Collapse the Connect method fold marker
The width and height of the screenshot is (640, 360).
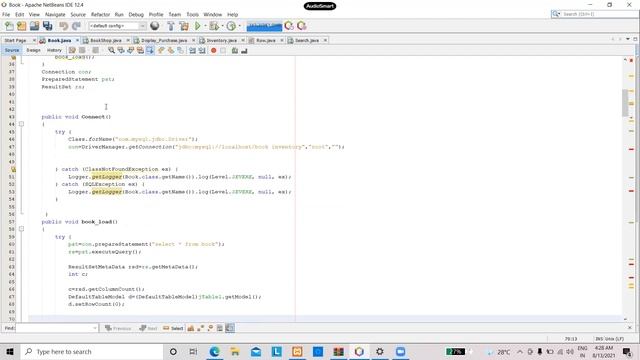(22, 124)
